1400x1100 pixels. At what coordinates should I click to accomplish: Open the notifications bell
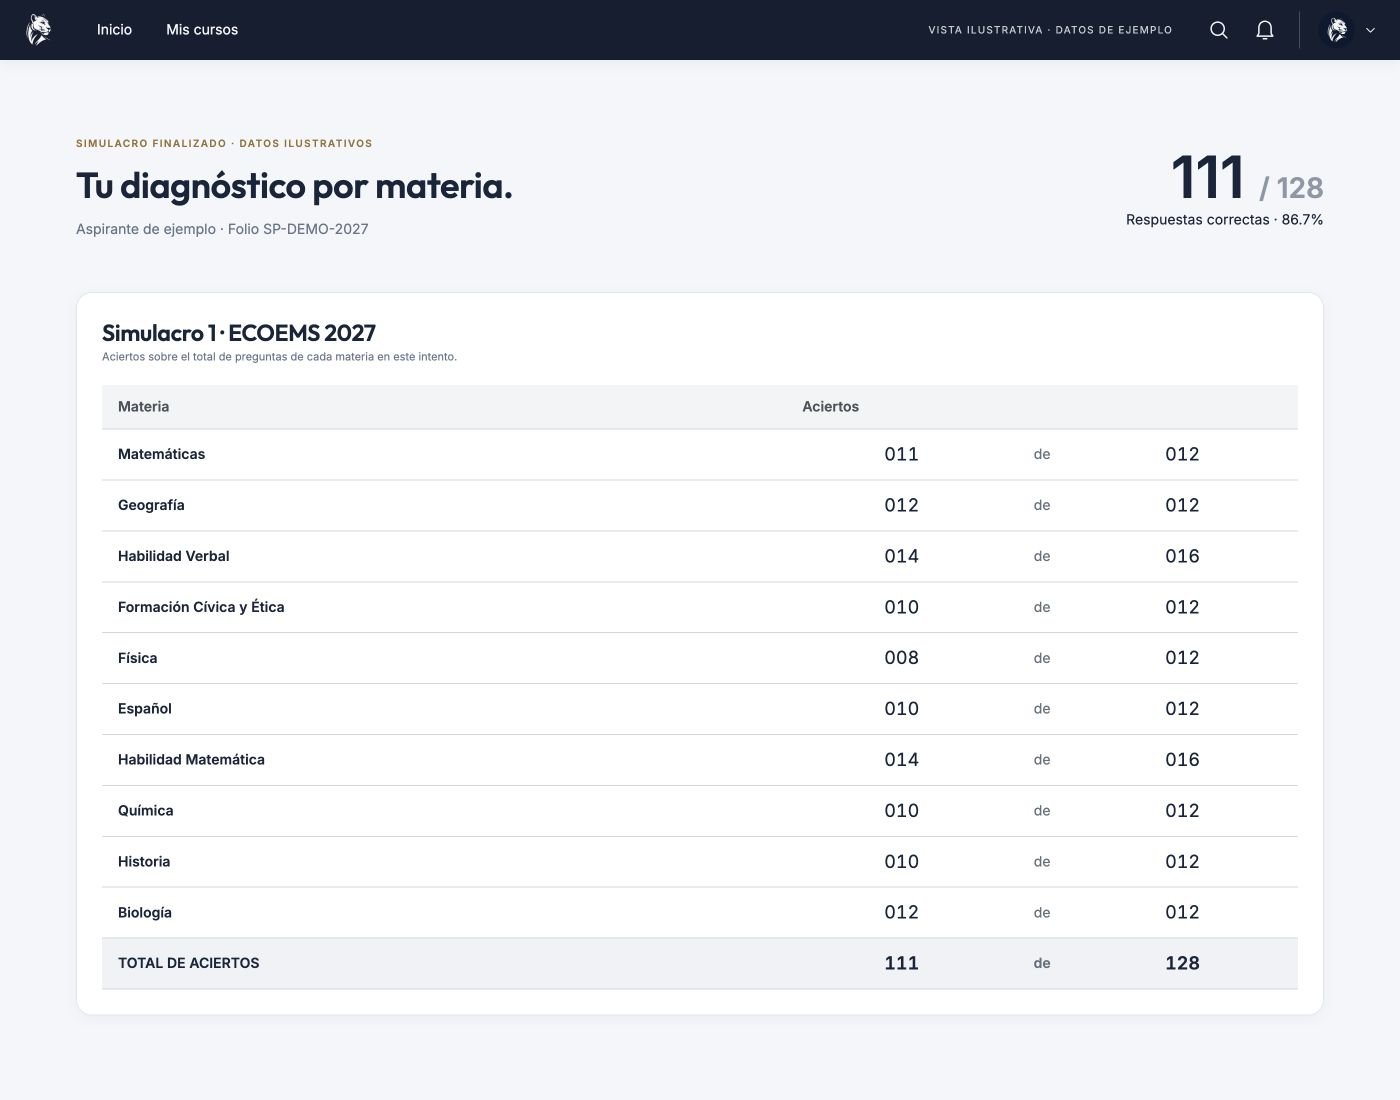pos(1265,30)
